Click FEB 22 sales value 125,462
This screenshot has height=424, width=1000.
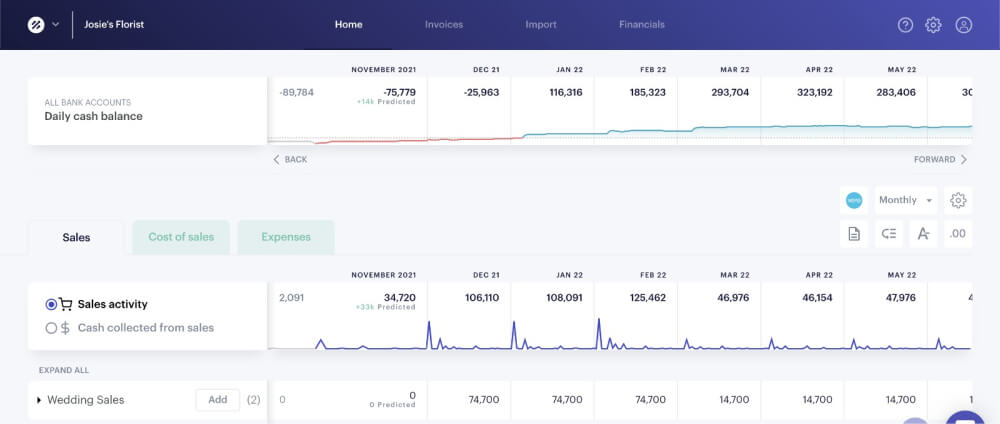(649, 298)
